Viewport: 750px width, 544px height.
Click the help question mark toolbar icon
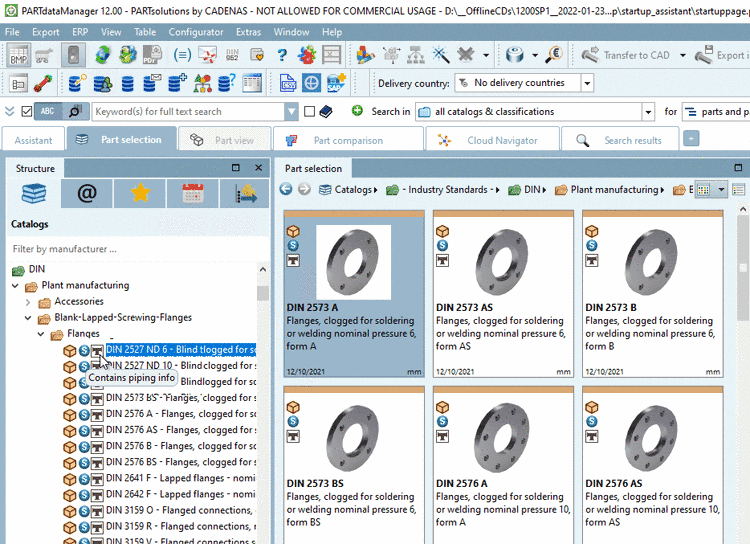[281, 56]
